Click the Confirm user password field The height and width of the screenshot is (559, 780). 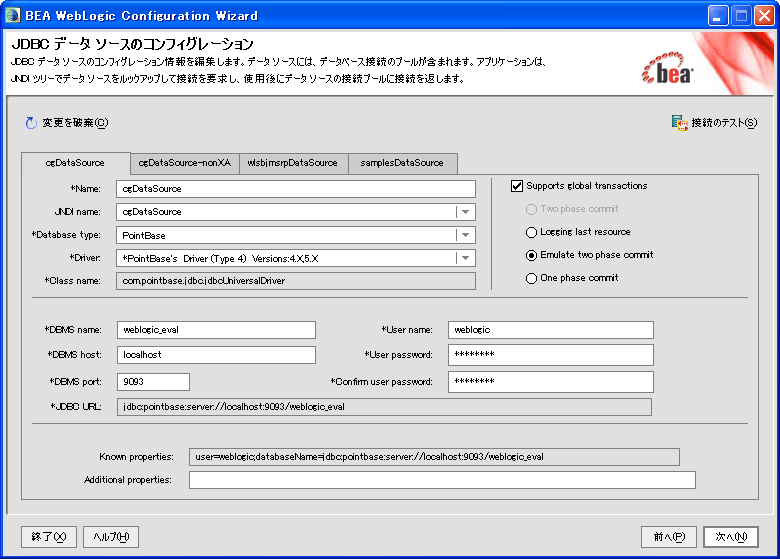tap(551, 382)
